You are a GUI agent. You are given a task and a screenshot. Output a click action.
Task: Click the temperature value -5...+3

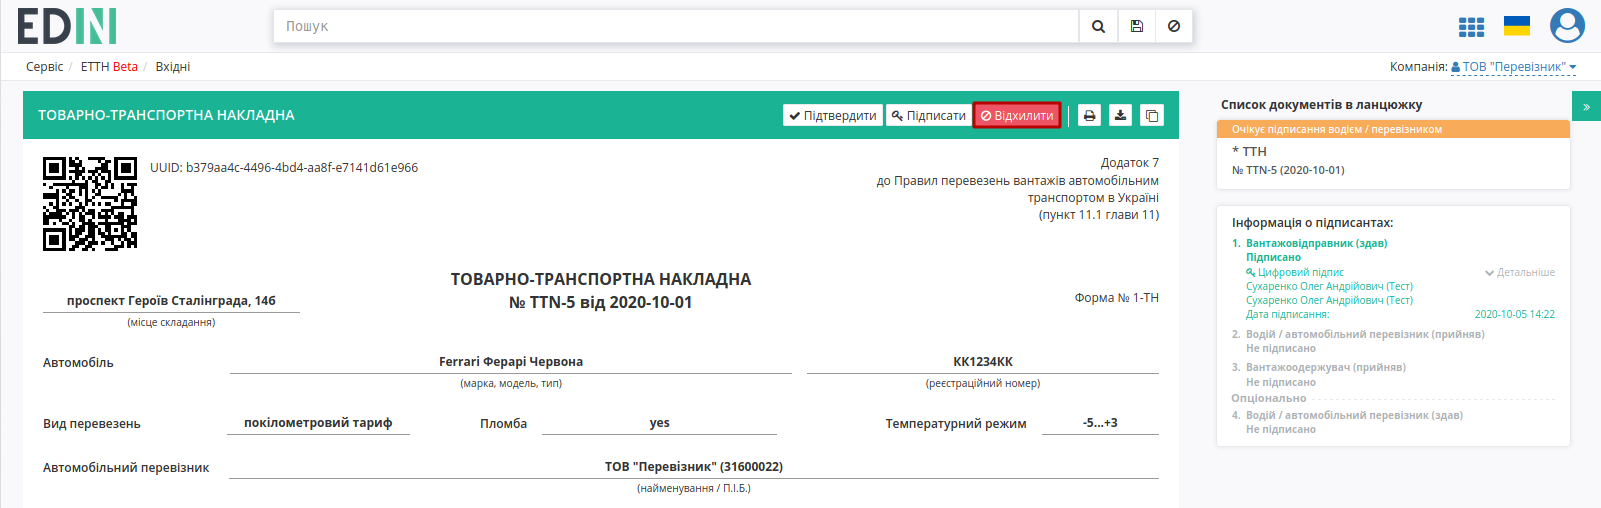pyautogui.click(x=1100, y=423)
